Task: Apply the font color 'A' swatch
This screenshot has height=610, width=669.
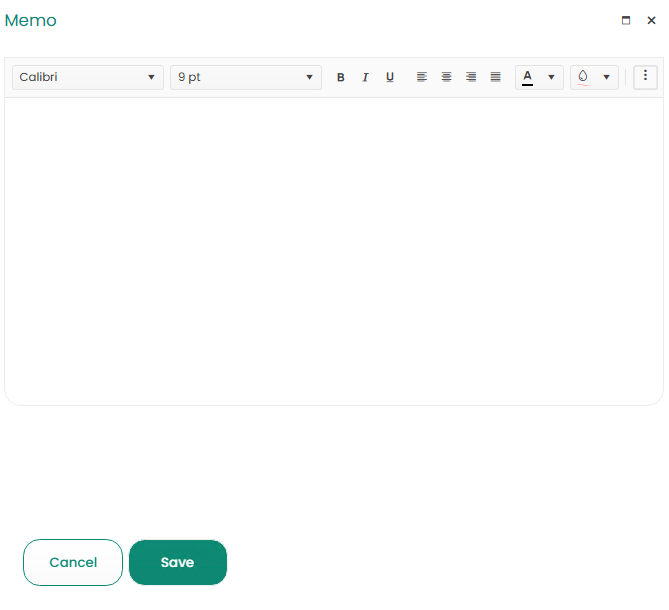Action: click(527, 77)
